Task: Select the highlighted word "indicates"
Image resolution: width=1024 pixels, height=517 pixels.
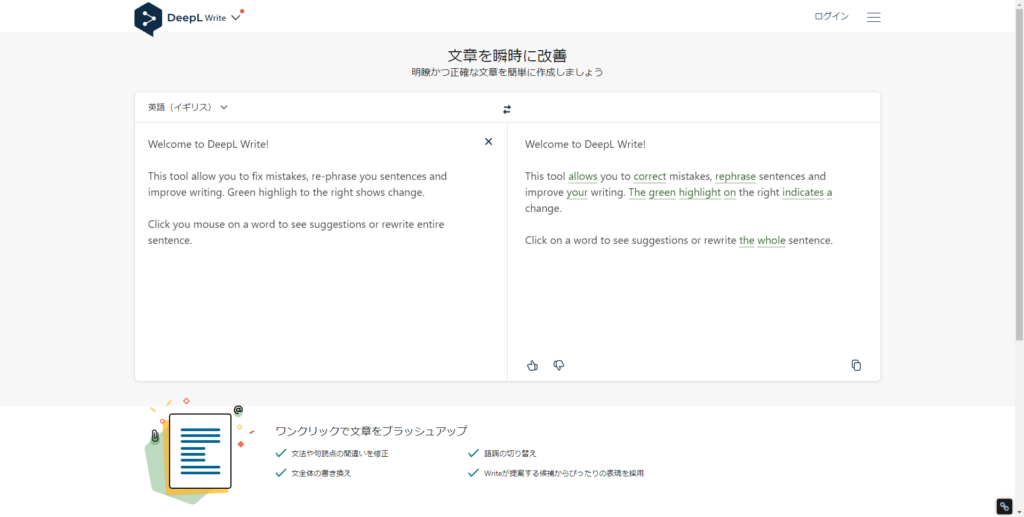Action: [803, 193]
